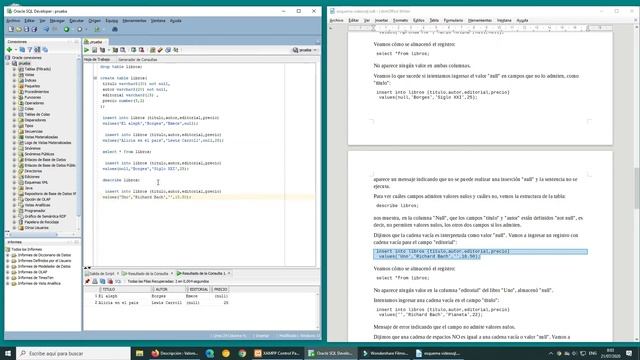Click the Save icon in the main toolbar
This screenshot has width=640, height=360.
[x=27, y=29]
